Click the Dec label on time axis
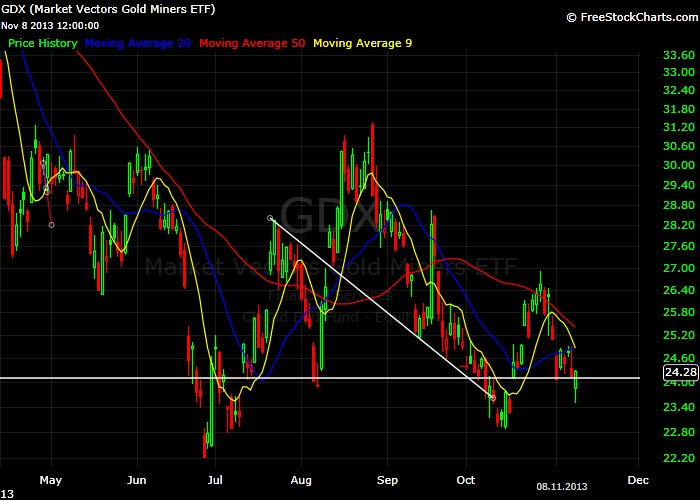 point(638,480)
